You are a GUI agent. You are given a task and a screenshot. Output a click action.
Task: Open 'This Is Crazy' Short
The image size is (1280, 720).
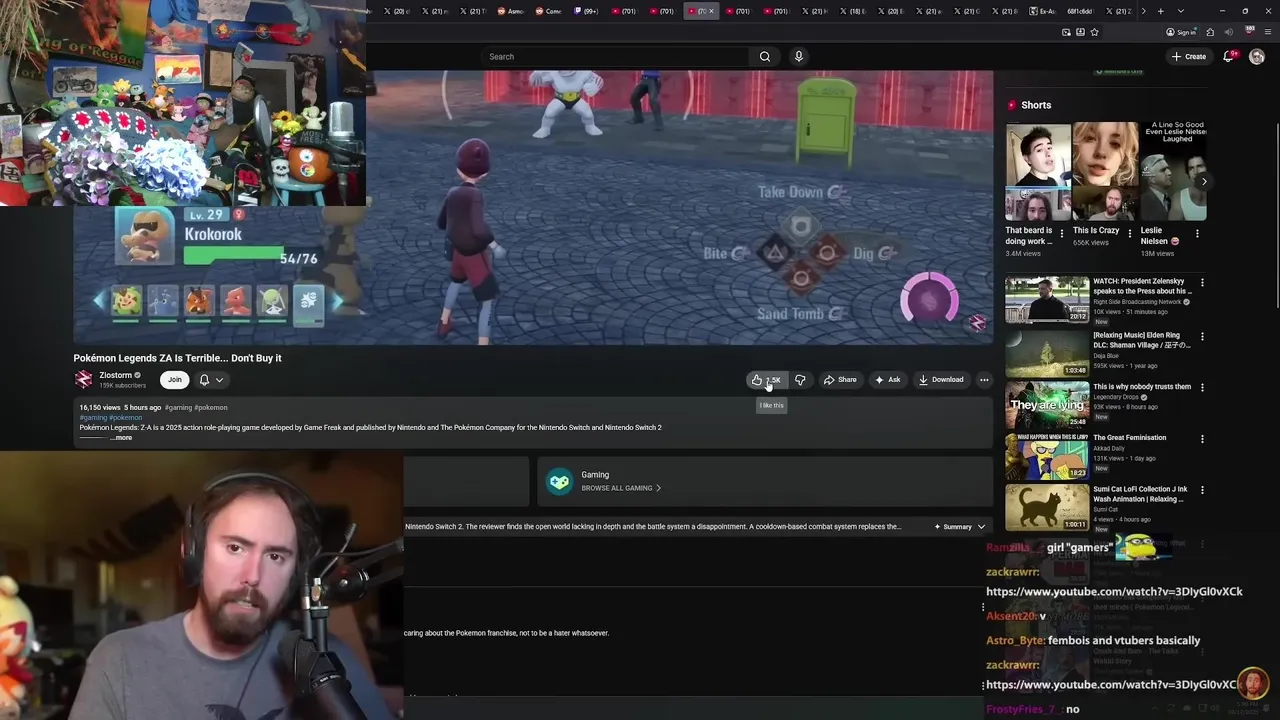[x=1105, y=172]
